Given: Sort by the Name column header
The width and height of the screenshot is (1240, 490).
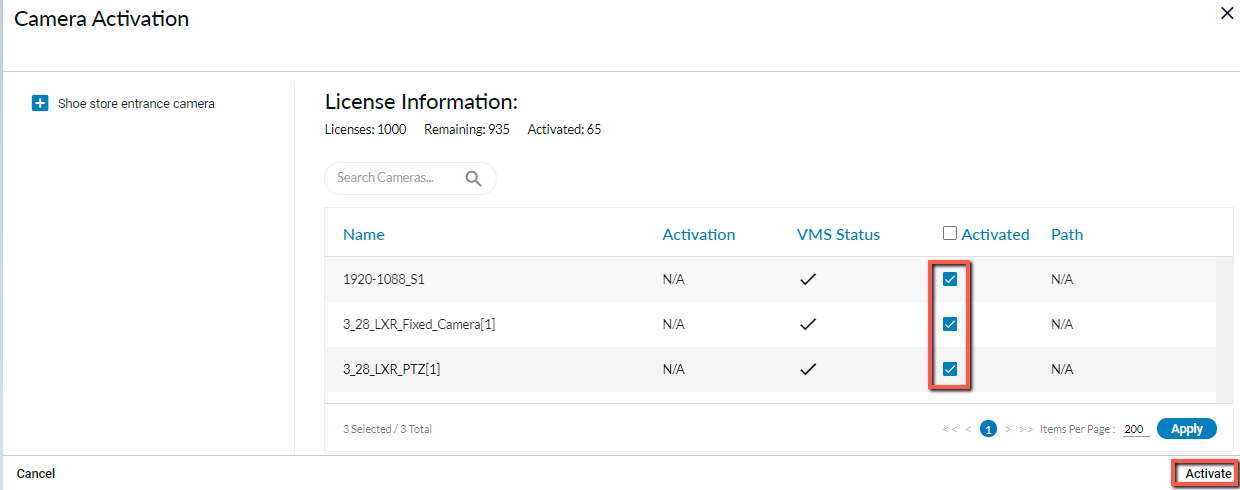Looking at the screenshot, I should point(364,234).
